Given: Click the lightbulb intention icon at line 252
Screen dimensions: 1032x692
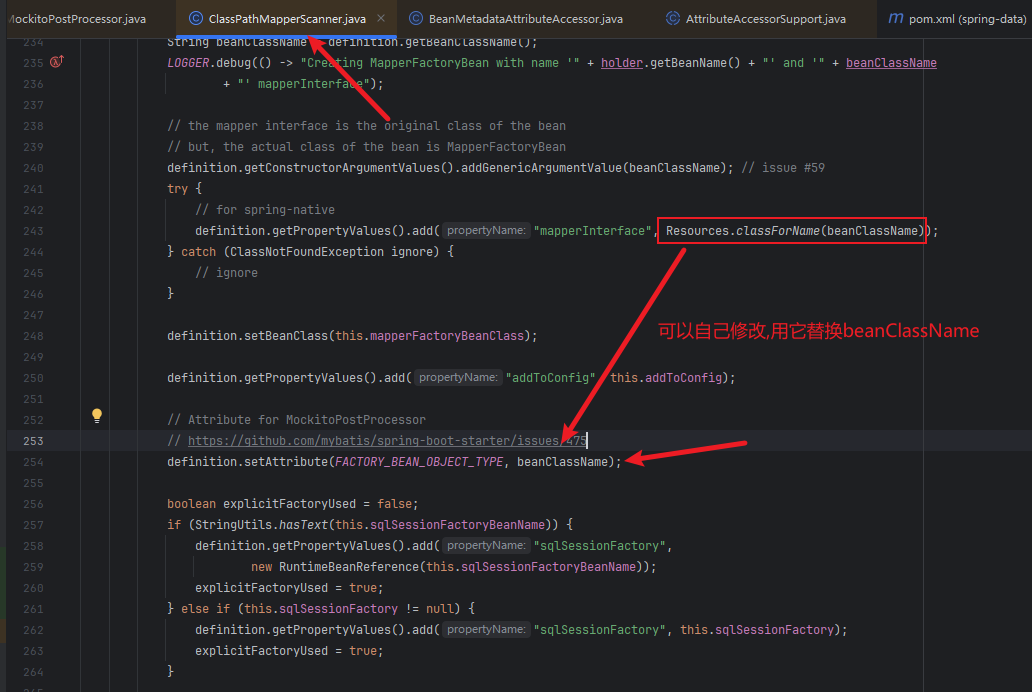Looking at the screenshot, I should (x=96, y=414).
